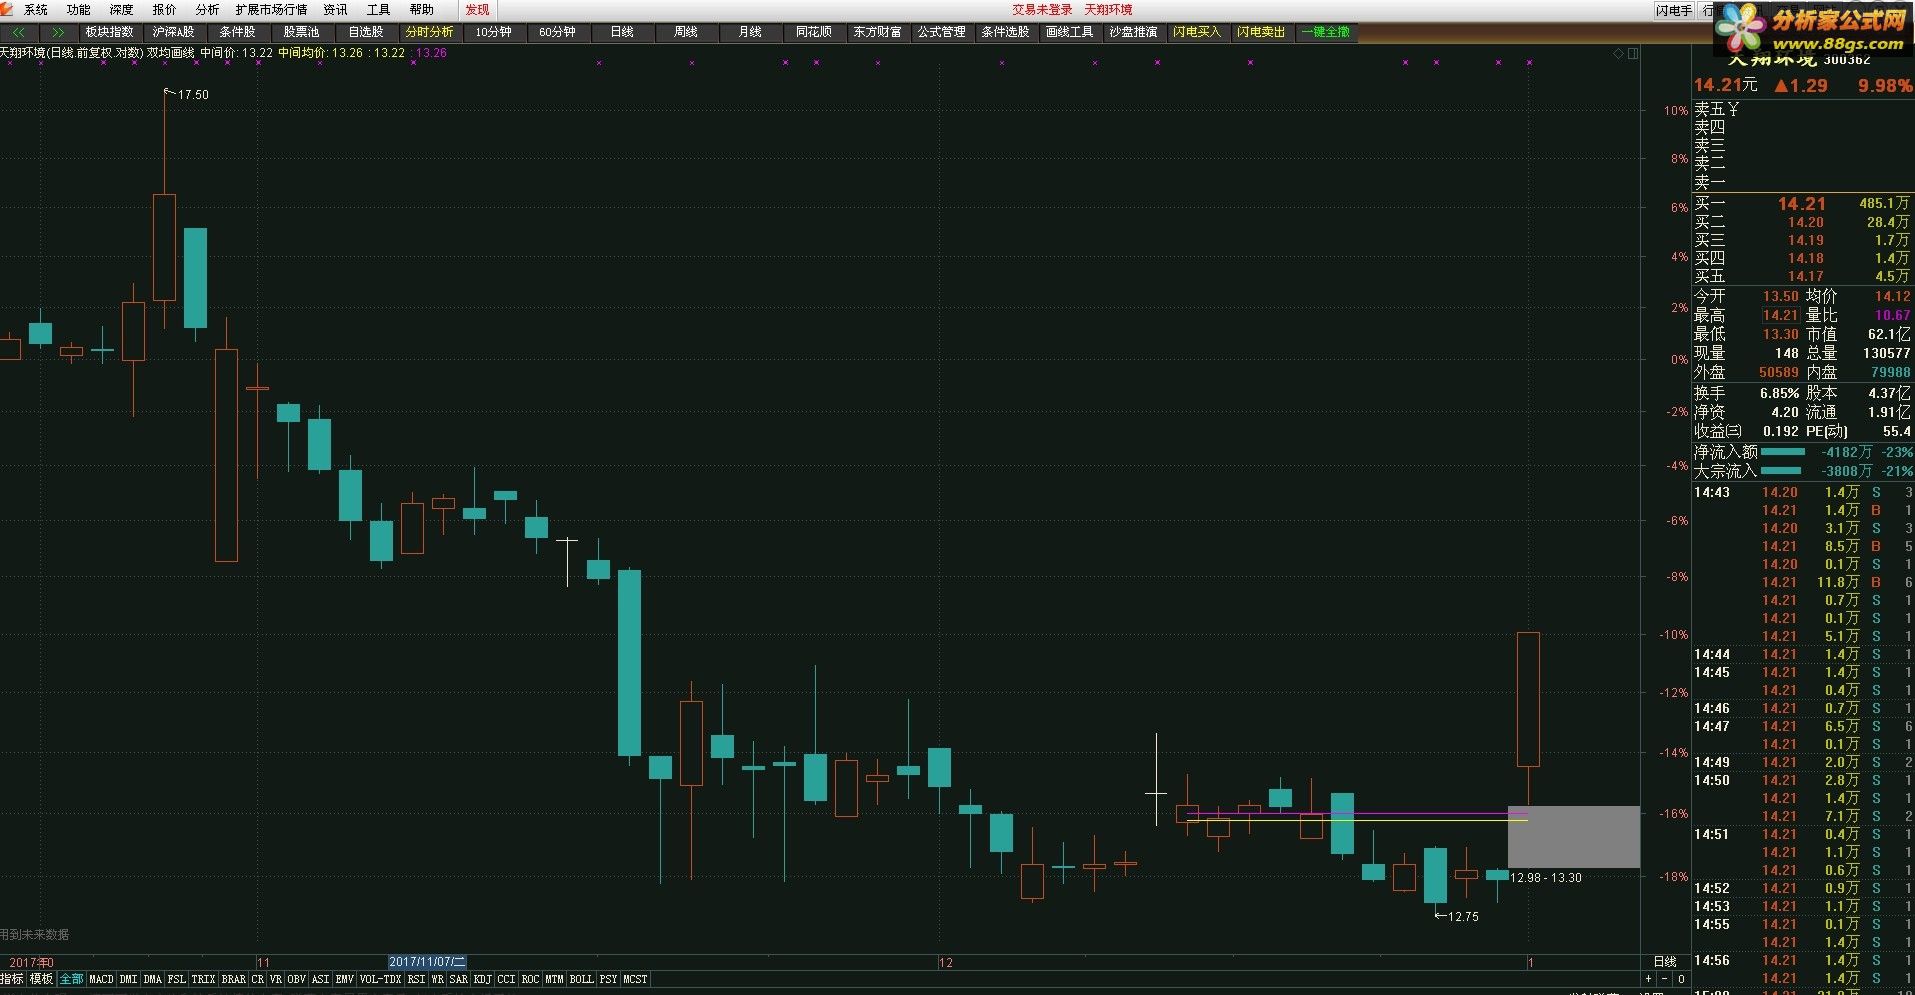Select the TRIX indicator tab

tap(203, 979)
